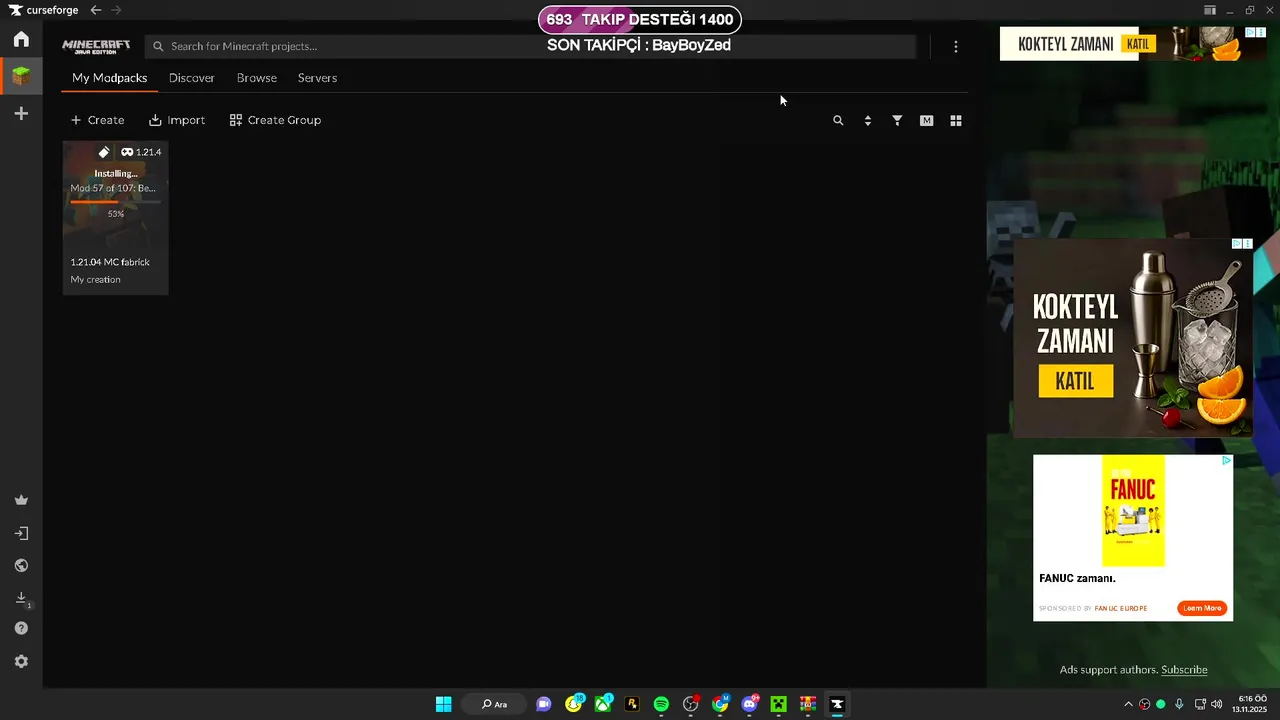Click the sign-in arrow icon in sidebar
Viewport: 1280px width, 720px height.
[x=21, y=533]
